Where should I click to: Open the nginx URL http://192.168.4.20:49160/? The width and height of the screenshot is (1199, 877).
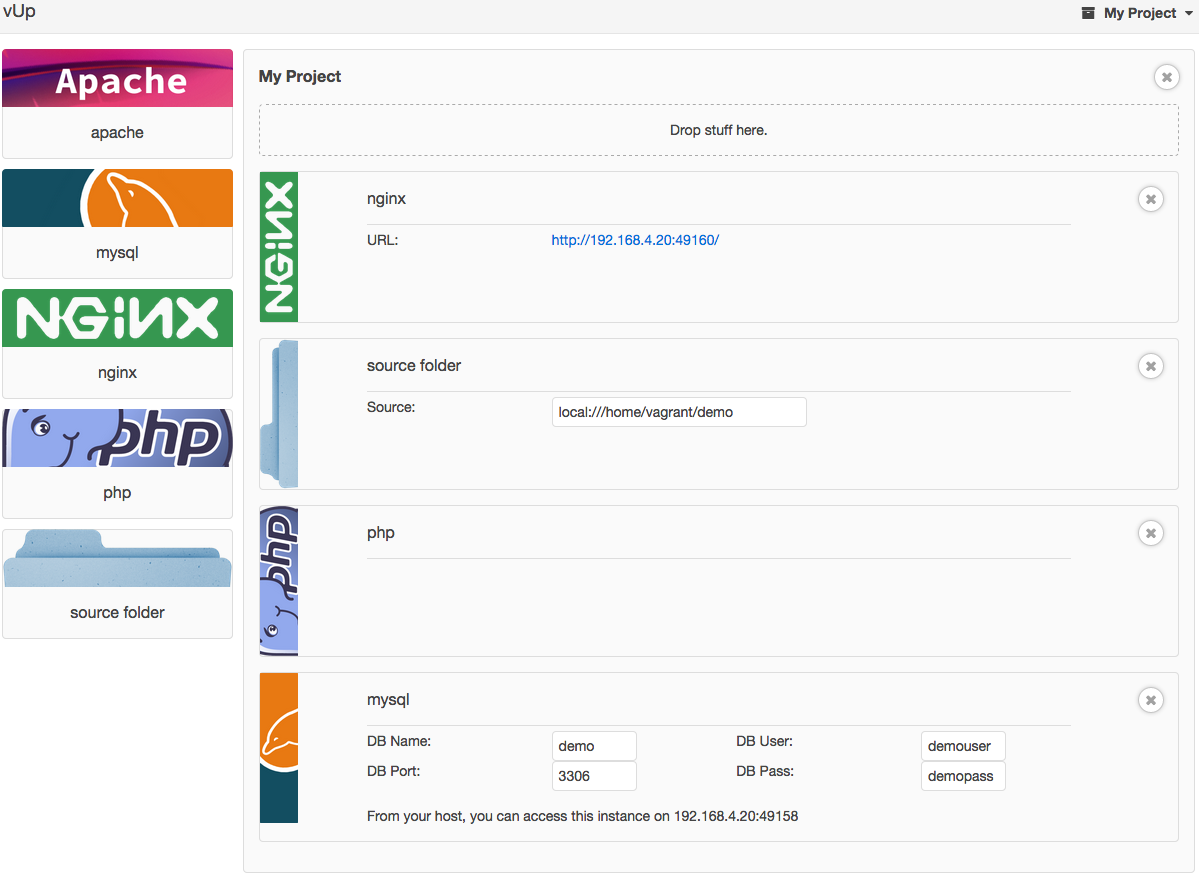click(635, 240)
